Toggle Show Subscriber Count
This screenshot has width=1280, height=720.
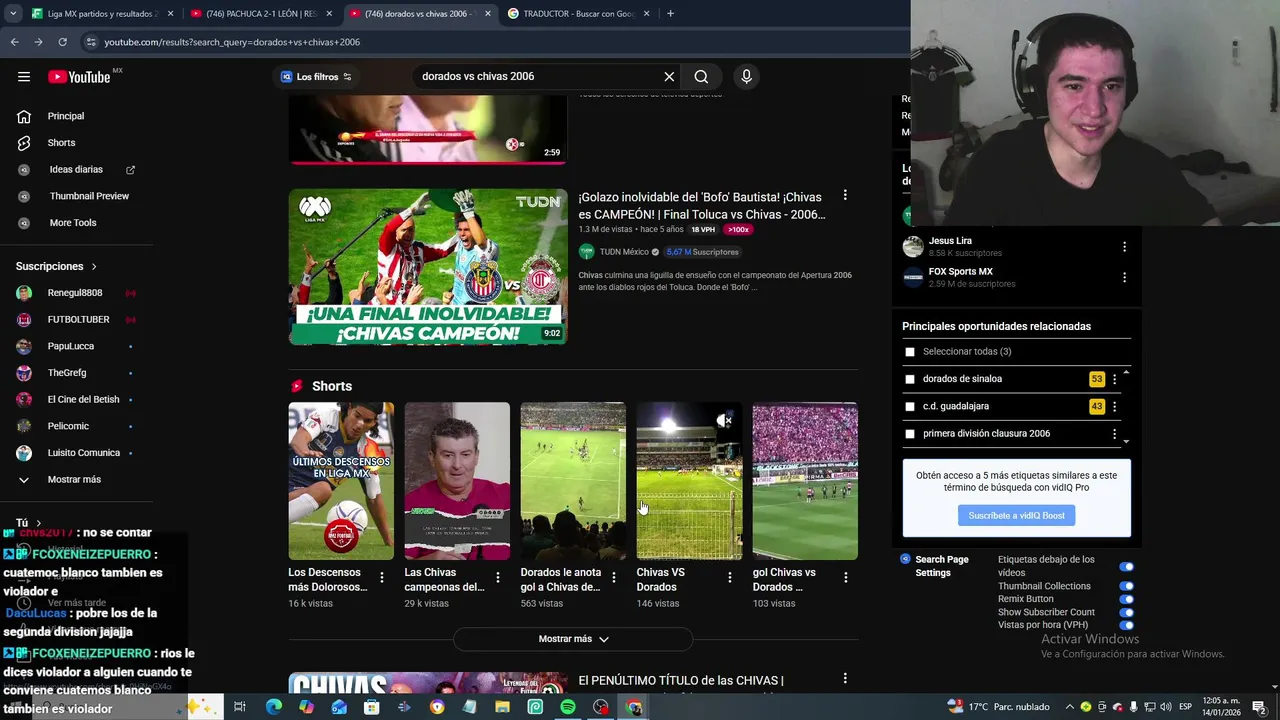pos(1126,612)
